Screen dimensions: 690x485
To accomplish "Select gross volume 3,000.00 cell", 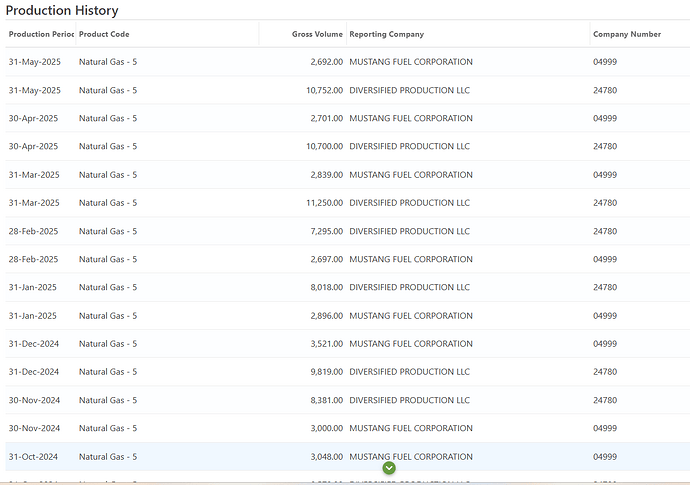I will [327, 428].
